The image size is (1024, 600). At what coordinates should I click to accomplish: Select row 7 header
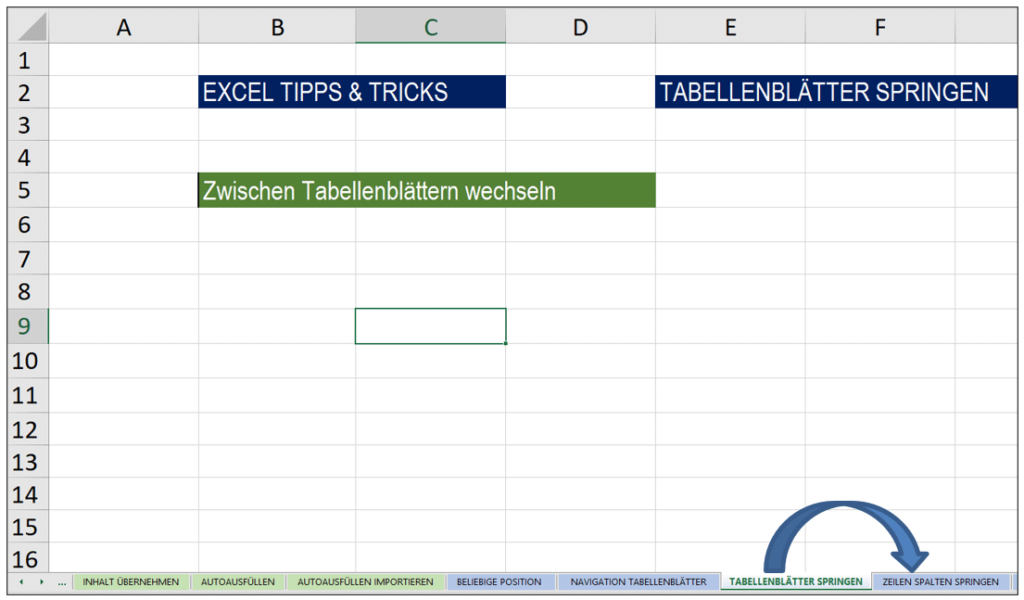coord(27,259)
